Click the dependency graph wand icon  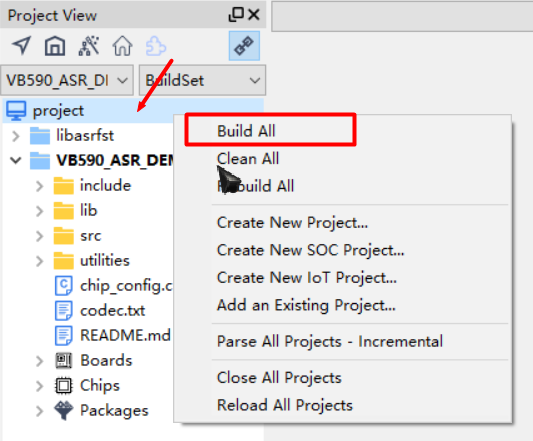[89, 46]
